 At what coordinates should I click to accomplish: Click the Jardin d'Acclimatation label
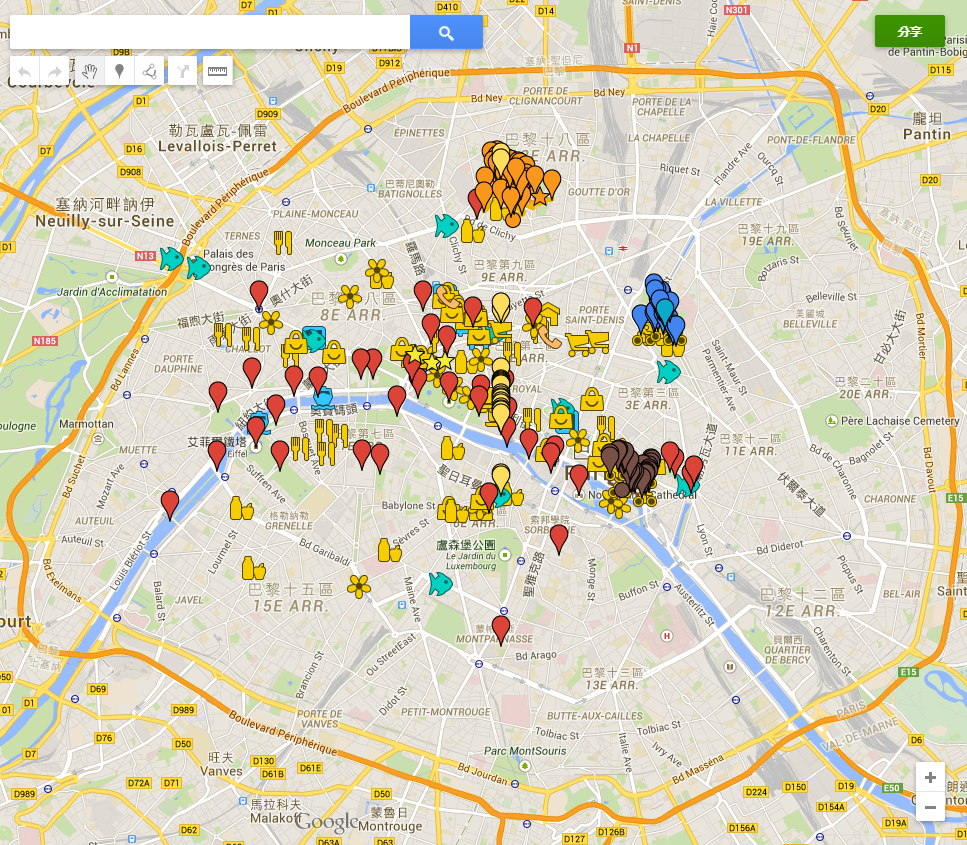pyautogui.click(x=112, y=292)
